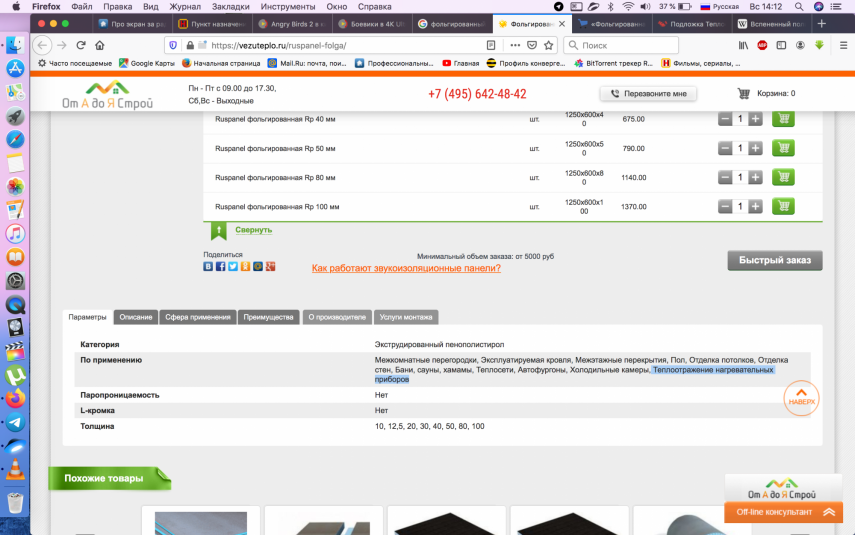Reload the page with refresh icon

(81, 45)
